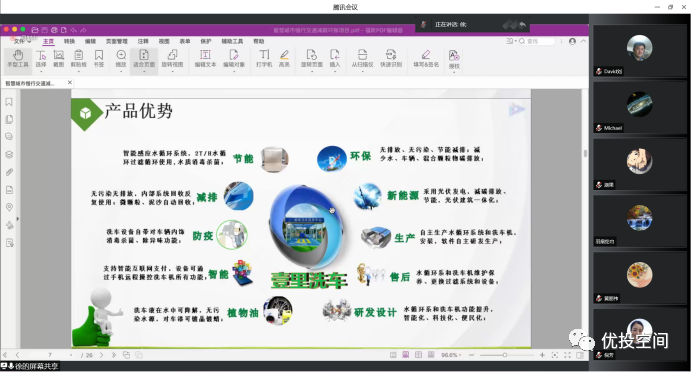Open comments panel in left sidebar
Image resolution: width=692 pixels, height=372 pixels.
[x=9, y=137]
